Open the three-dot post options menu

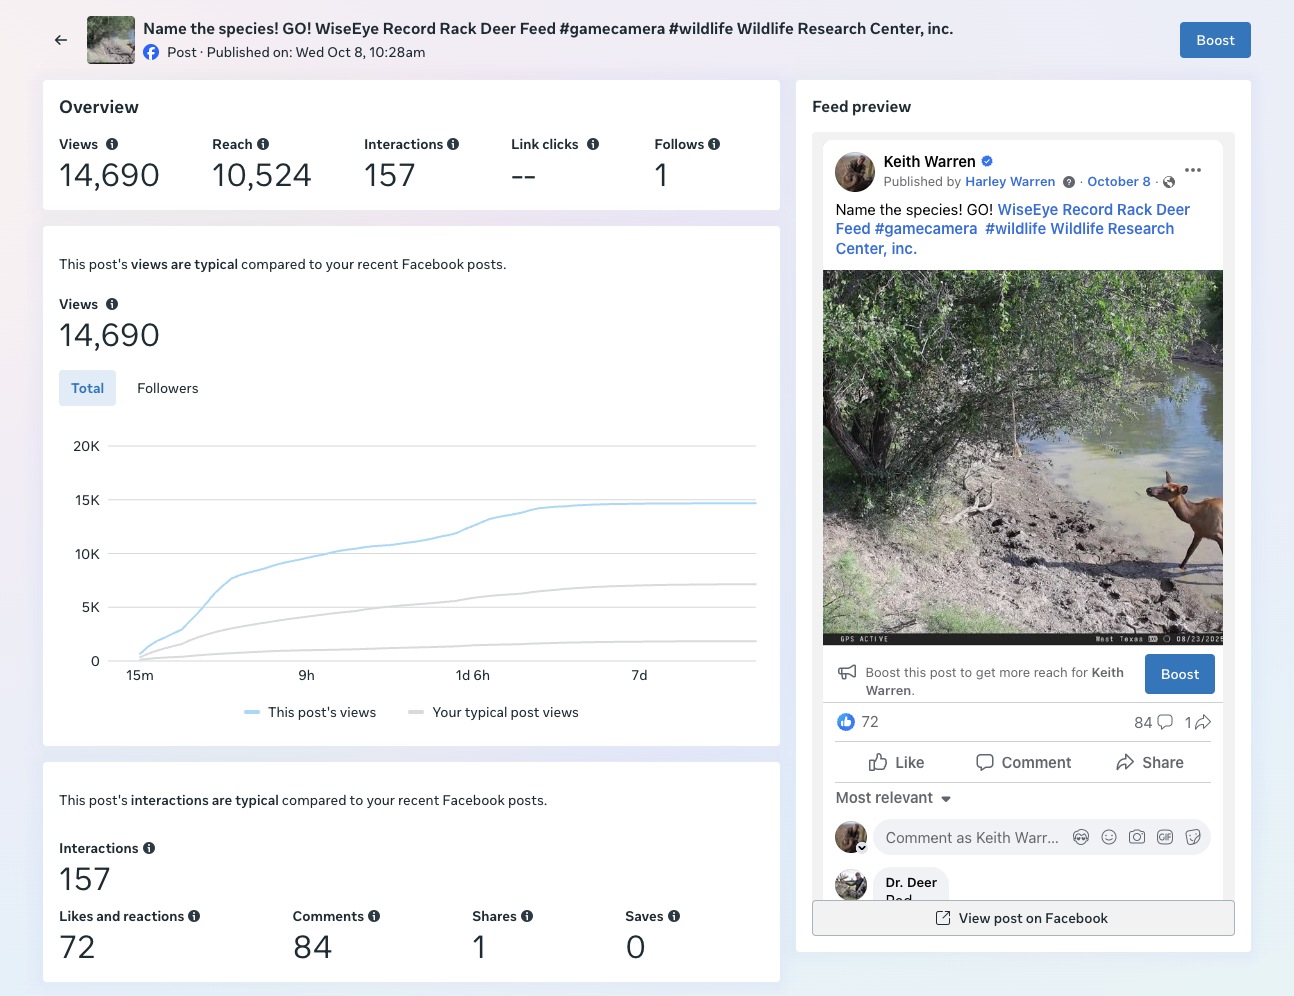coord(1193,169)
